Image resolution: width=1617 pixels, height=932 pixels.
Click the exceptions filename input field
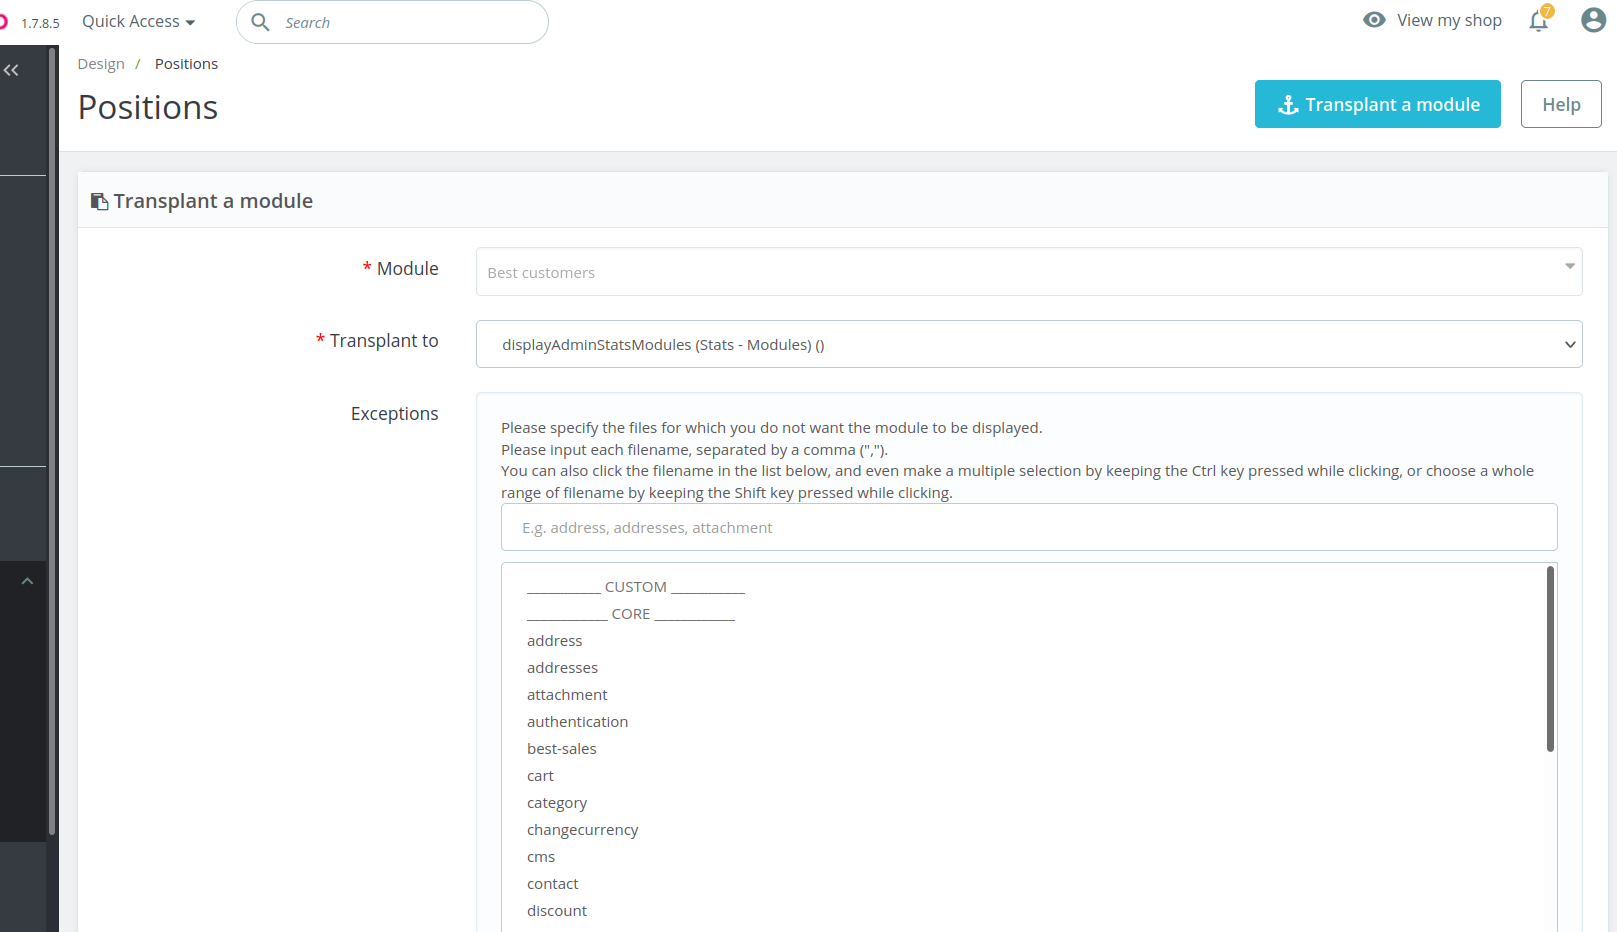pos(1028,527)
